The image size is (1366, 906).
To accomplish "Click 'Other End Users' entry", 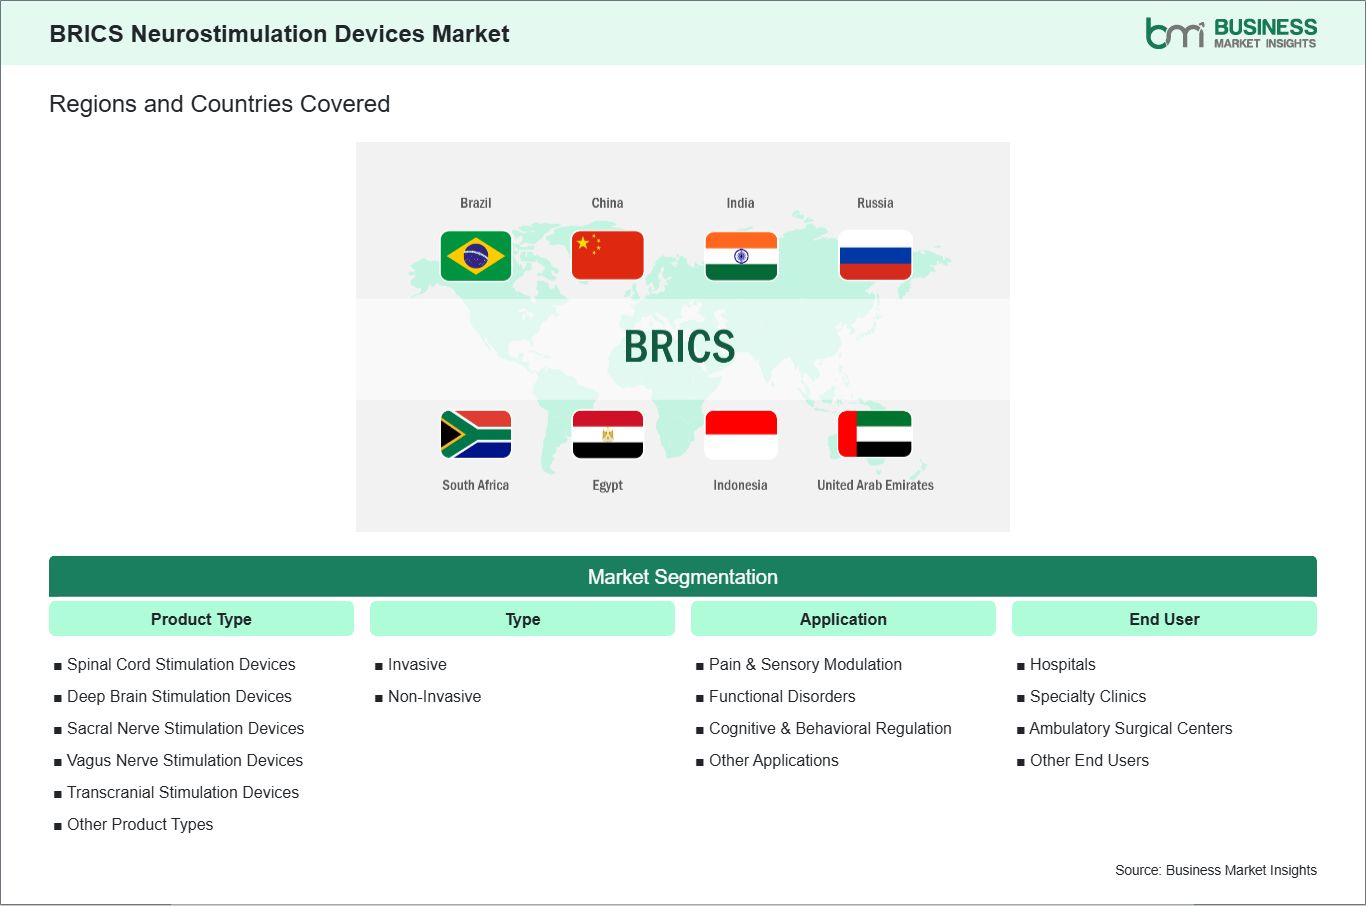I will pos(1089,760).
